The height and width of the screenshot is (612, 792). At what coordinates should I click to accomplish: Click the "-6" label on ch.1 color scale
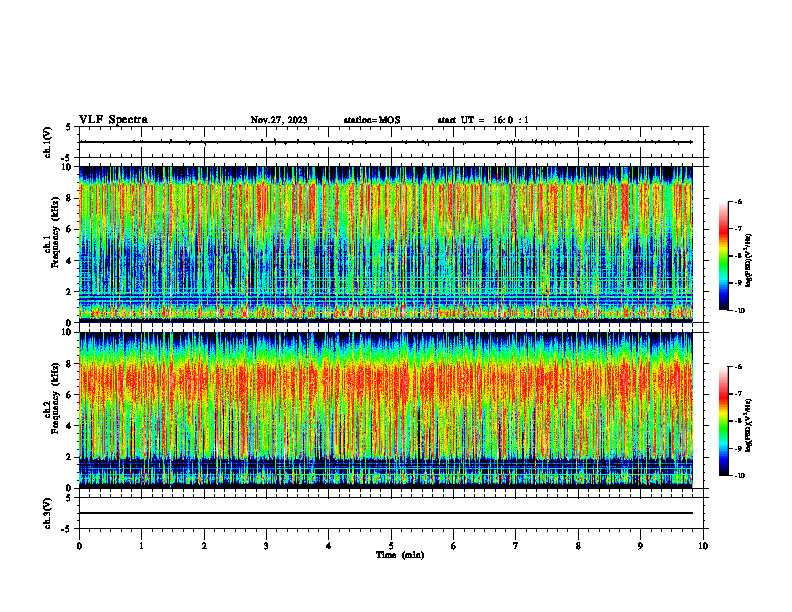(x=739, y=201)
